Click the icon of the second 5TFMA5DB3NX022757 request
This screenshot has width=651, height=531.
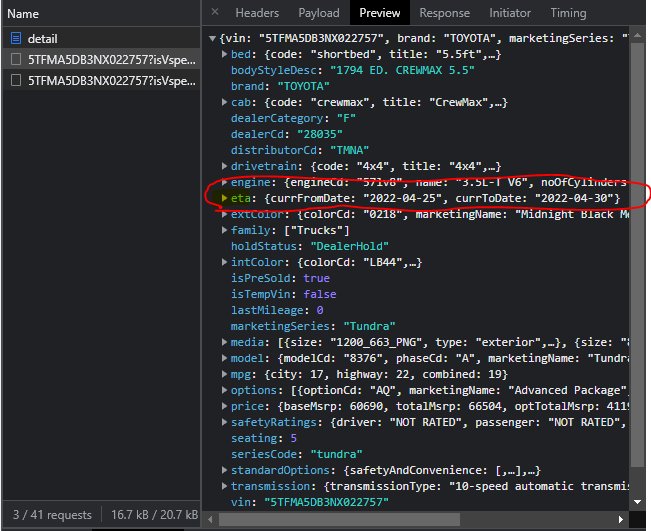coord(16,80)
